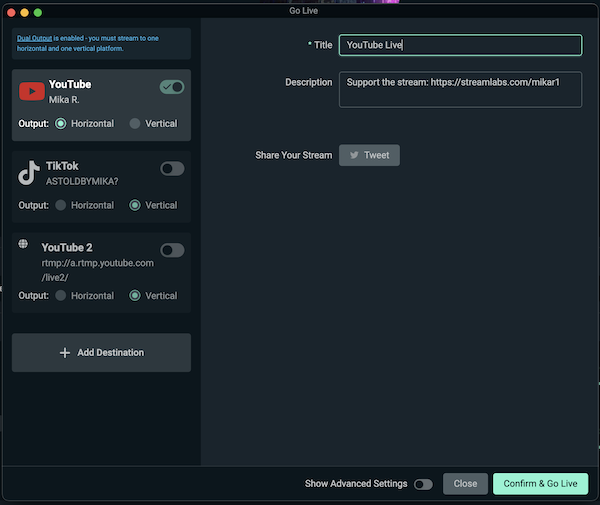This screenshot has height=505, width=600.
Task: Click the Twitter bird icon on Tweet button
Action: pyautogui.click(x=354, y=155)
